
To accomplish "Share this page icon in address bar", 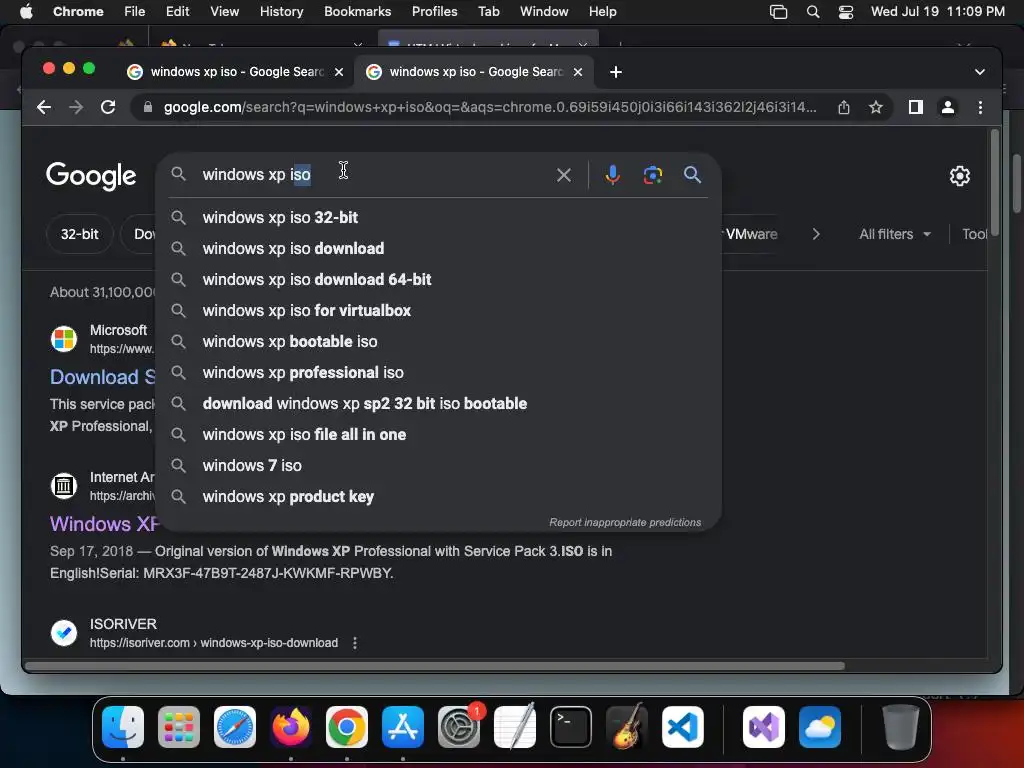I will click(844, 107).
